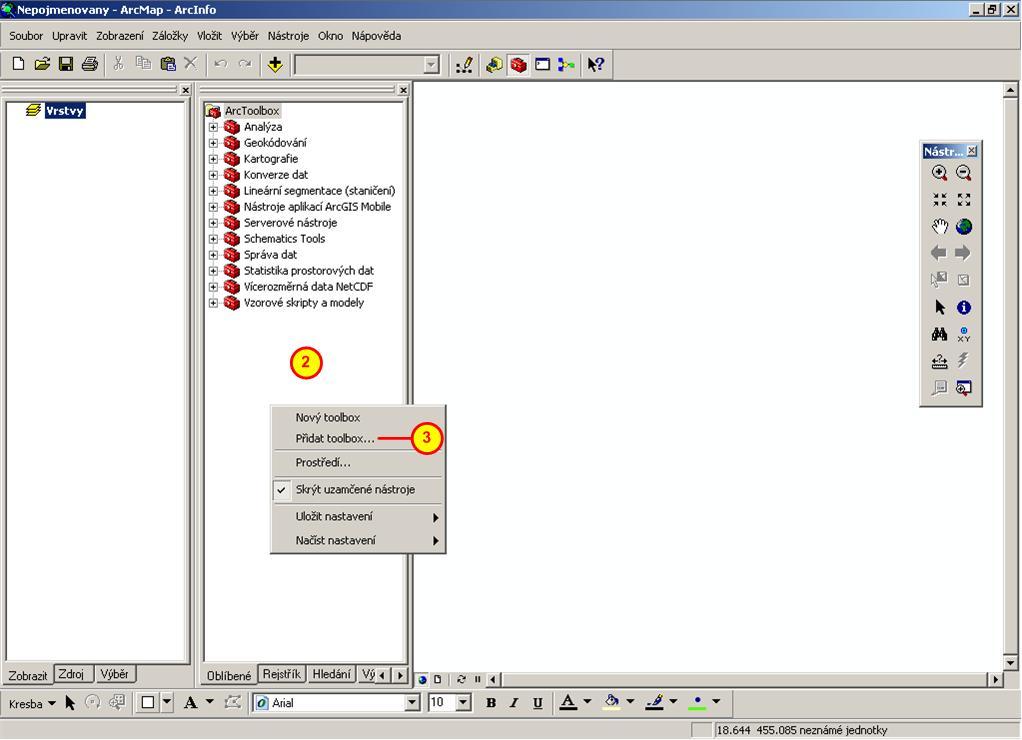
Task: Open the Command Line window icon
Action: tap(542, 65)
